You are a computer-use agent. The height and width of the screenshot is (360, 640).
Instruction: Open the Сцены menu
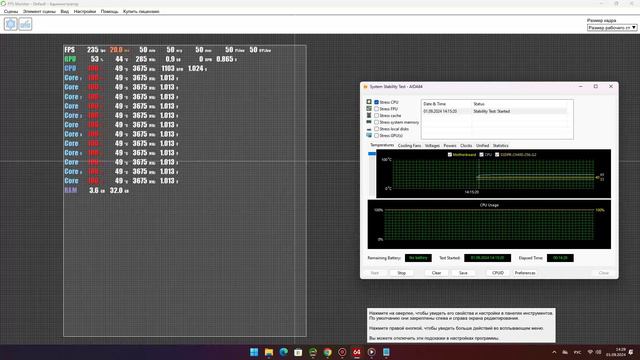[11, 11]
